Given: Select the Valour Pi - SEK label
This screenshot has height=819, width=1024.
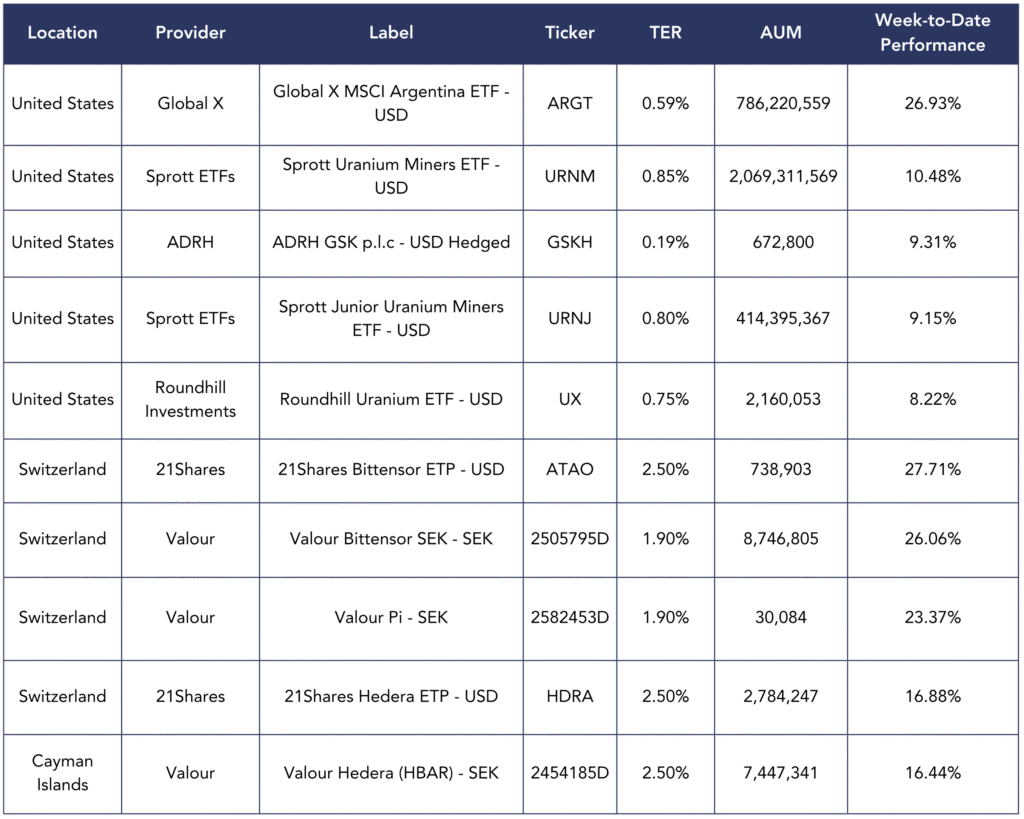Looking at the screenshot, I should point(391,617).
